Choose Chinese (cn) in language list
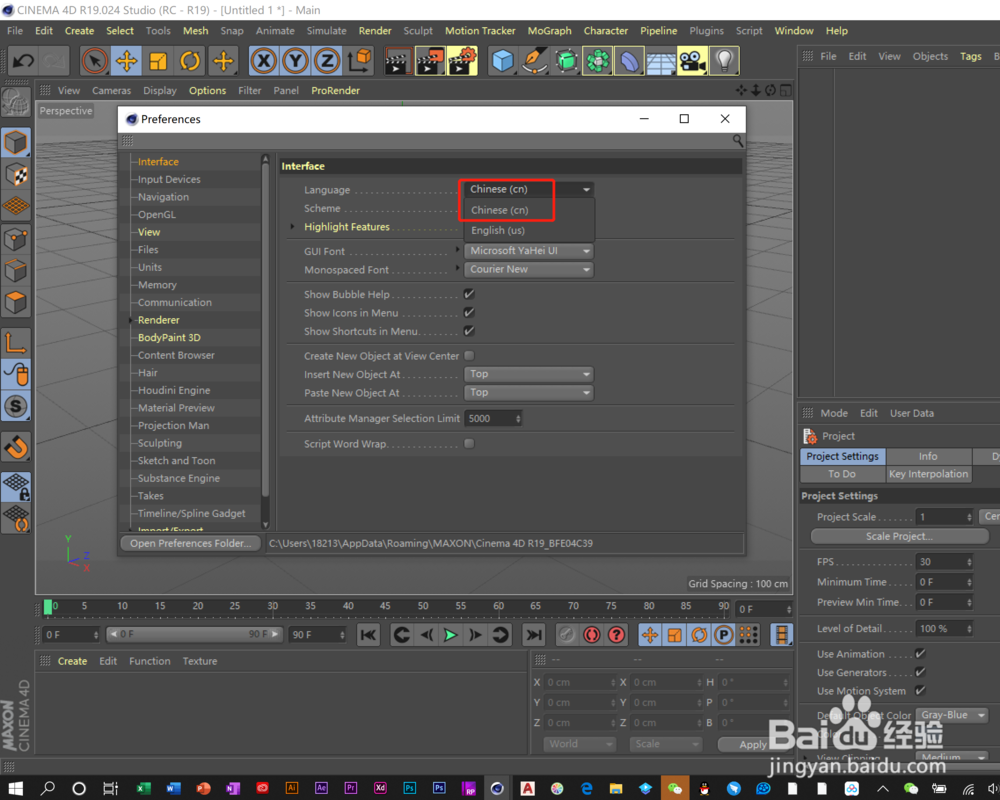The height and width of the screenshot is (800, 1000). coord(499,210)
